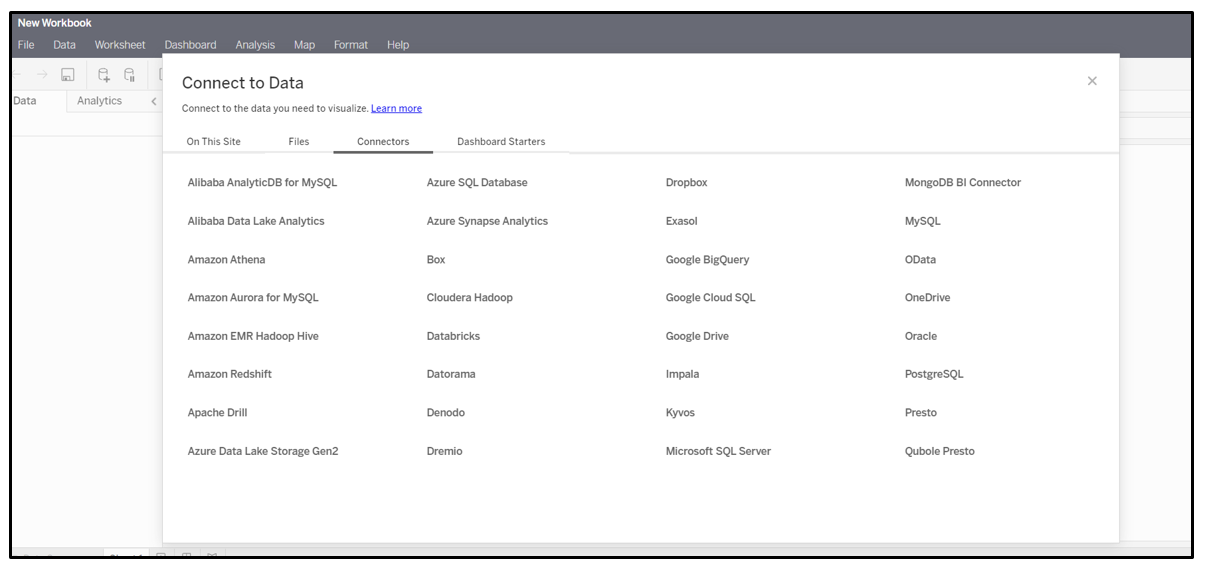
Task: Choose the Azure Data Lake Storage Gen2 connector
Action: 263,451
